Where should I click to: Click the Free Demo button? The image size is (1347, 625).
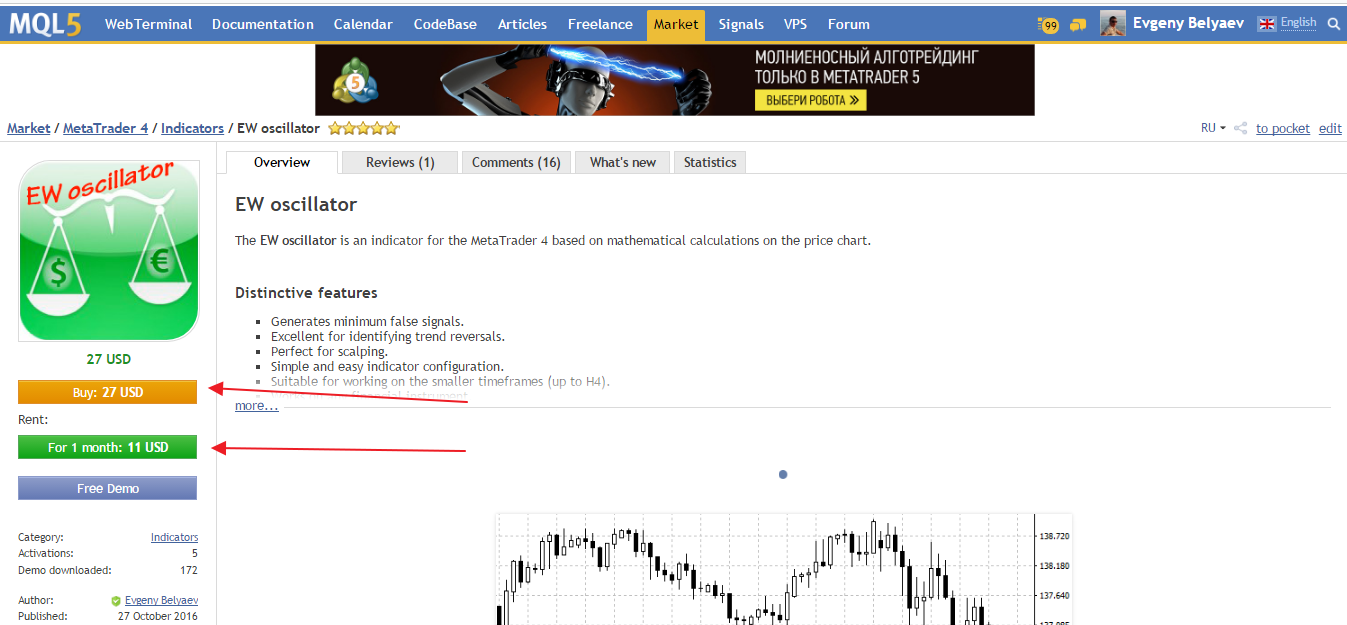(108, 488)
